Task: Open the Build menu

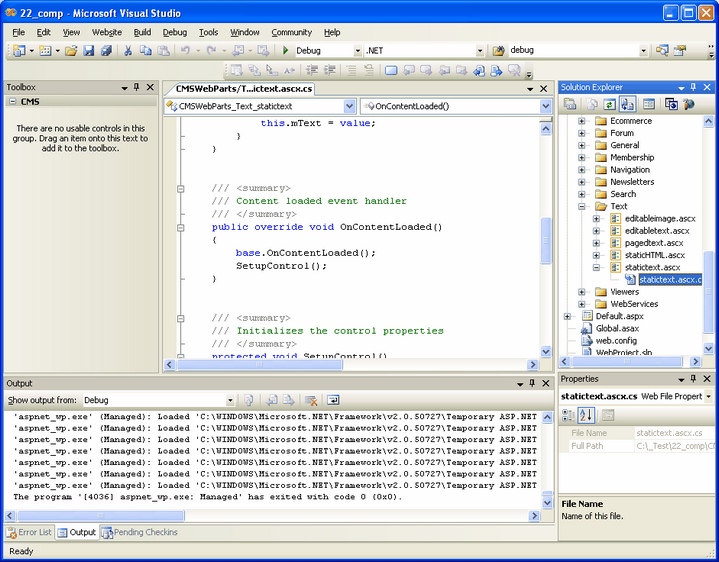Action: pyautogui.click(x=142, y=32)
